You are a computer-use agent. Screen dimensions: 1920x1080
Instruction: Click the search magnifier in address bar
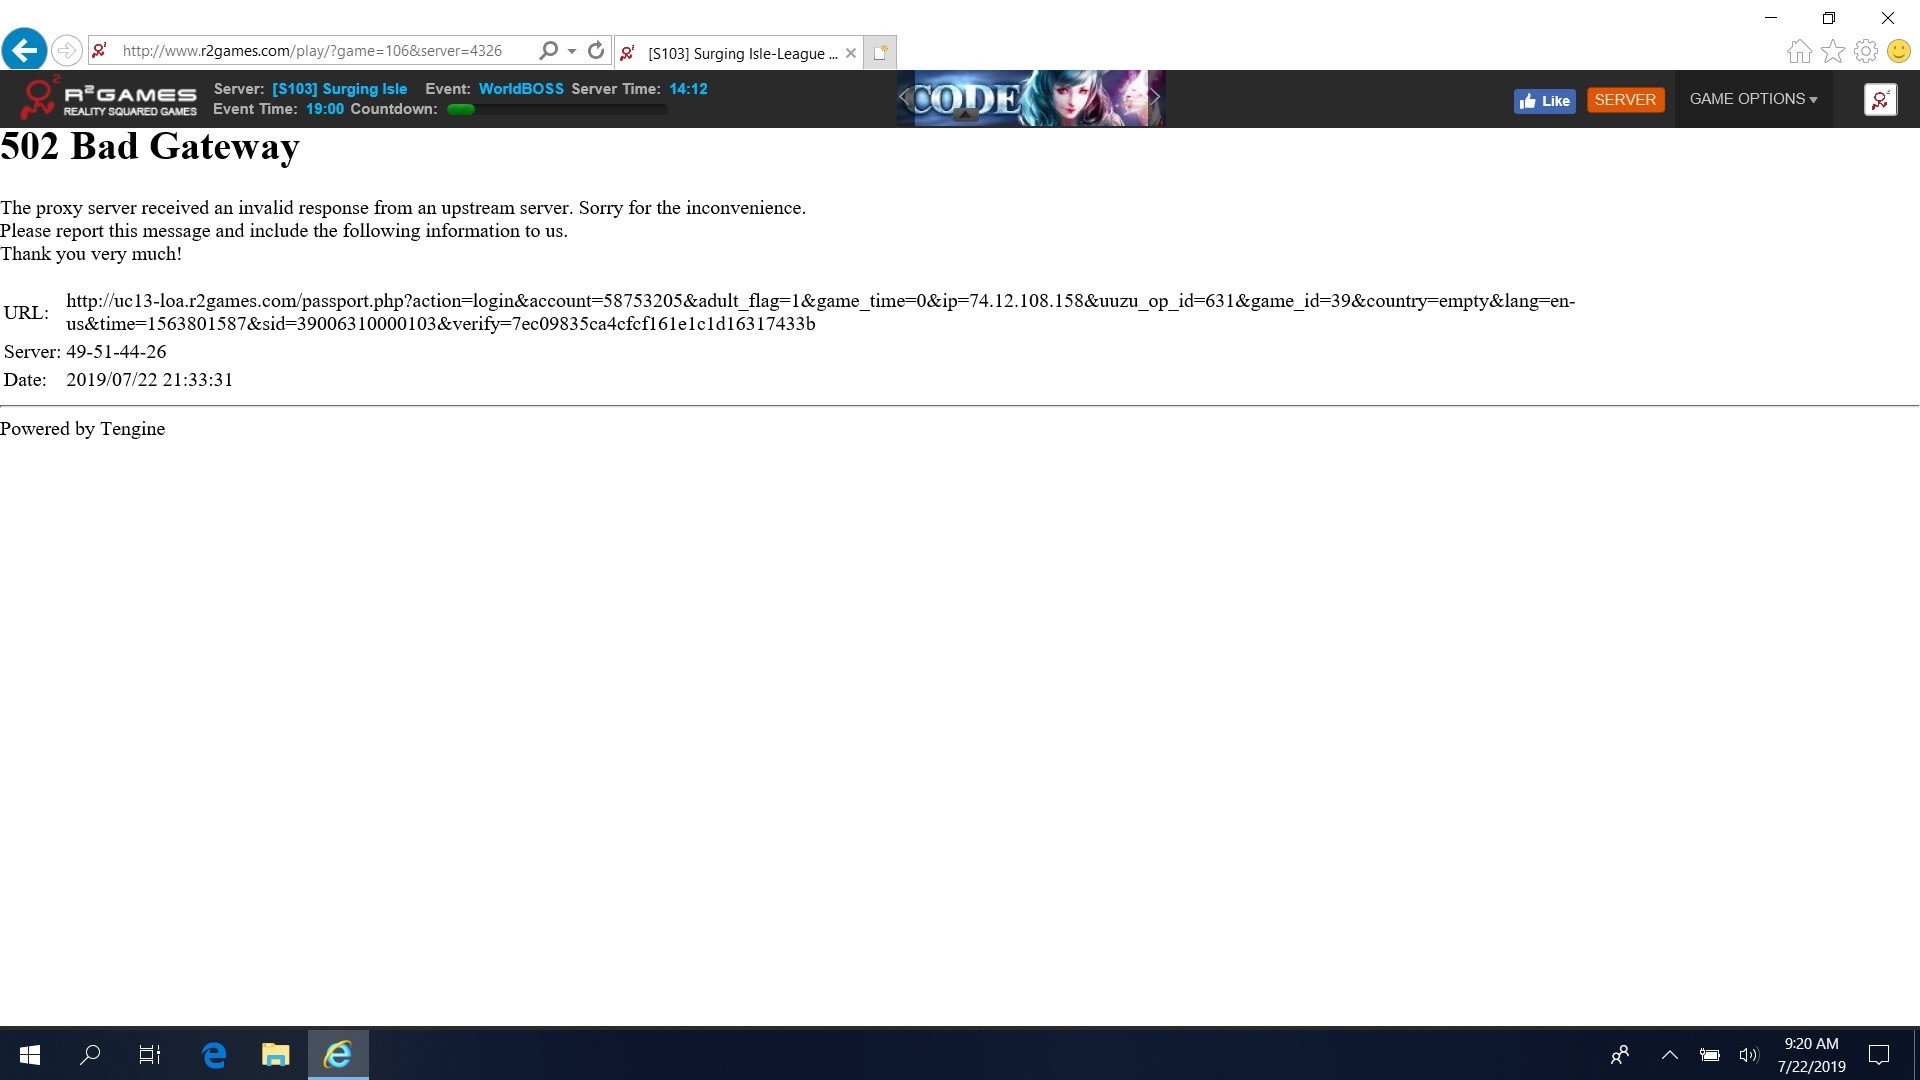[x=548, y=50]
